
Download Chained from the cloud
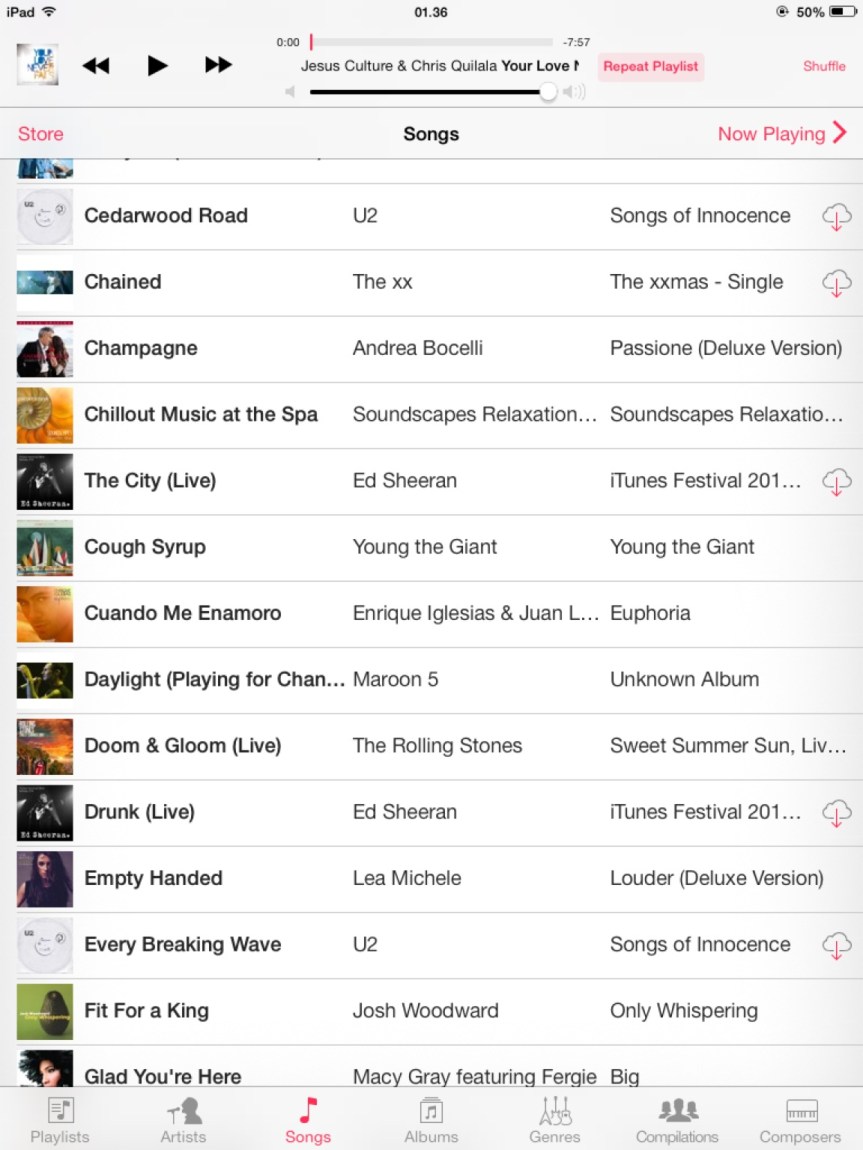(836, 283)
